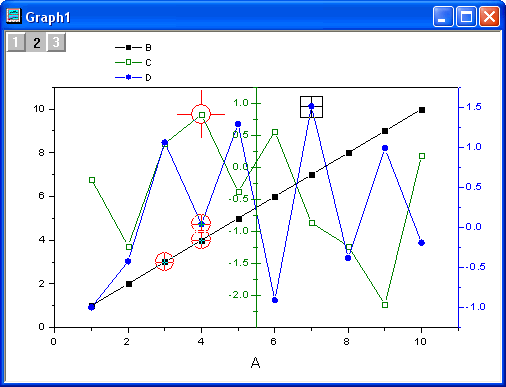Select red marker at point 3 on line B

coord(165,262)
